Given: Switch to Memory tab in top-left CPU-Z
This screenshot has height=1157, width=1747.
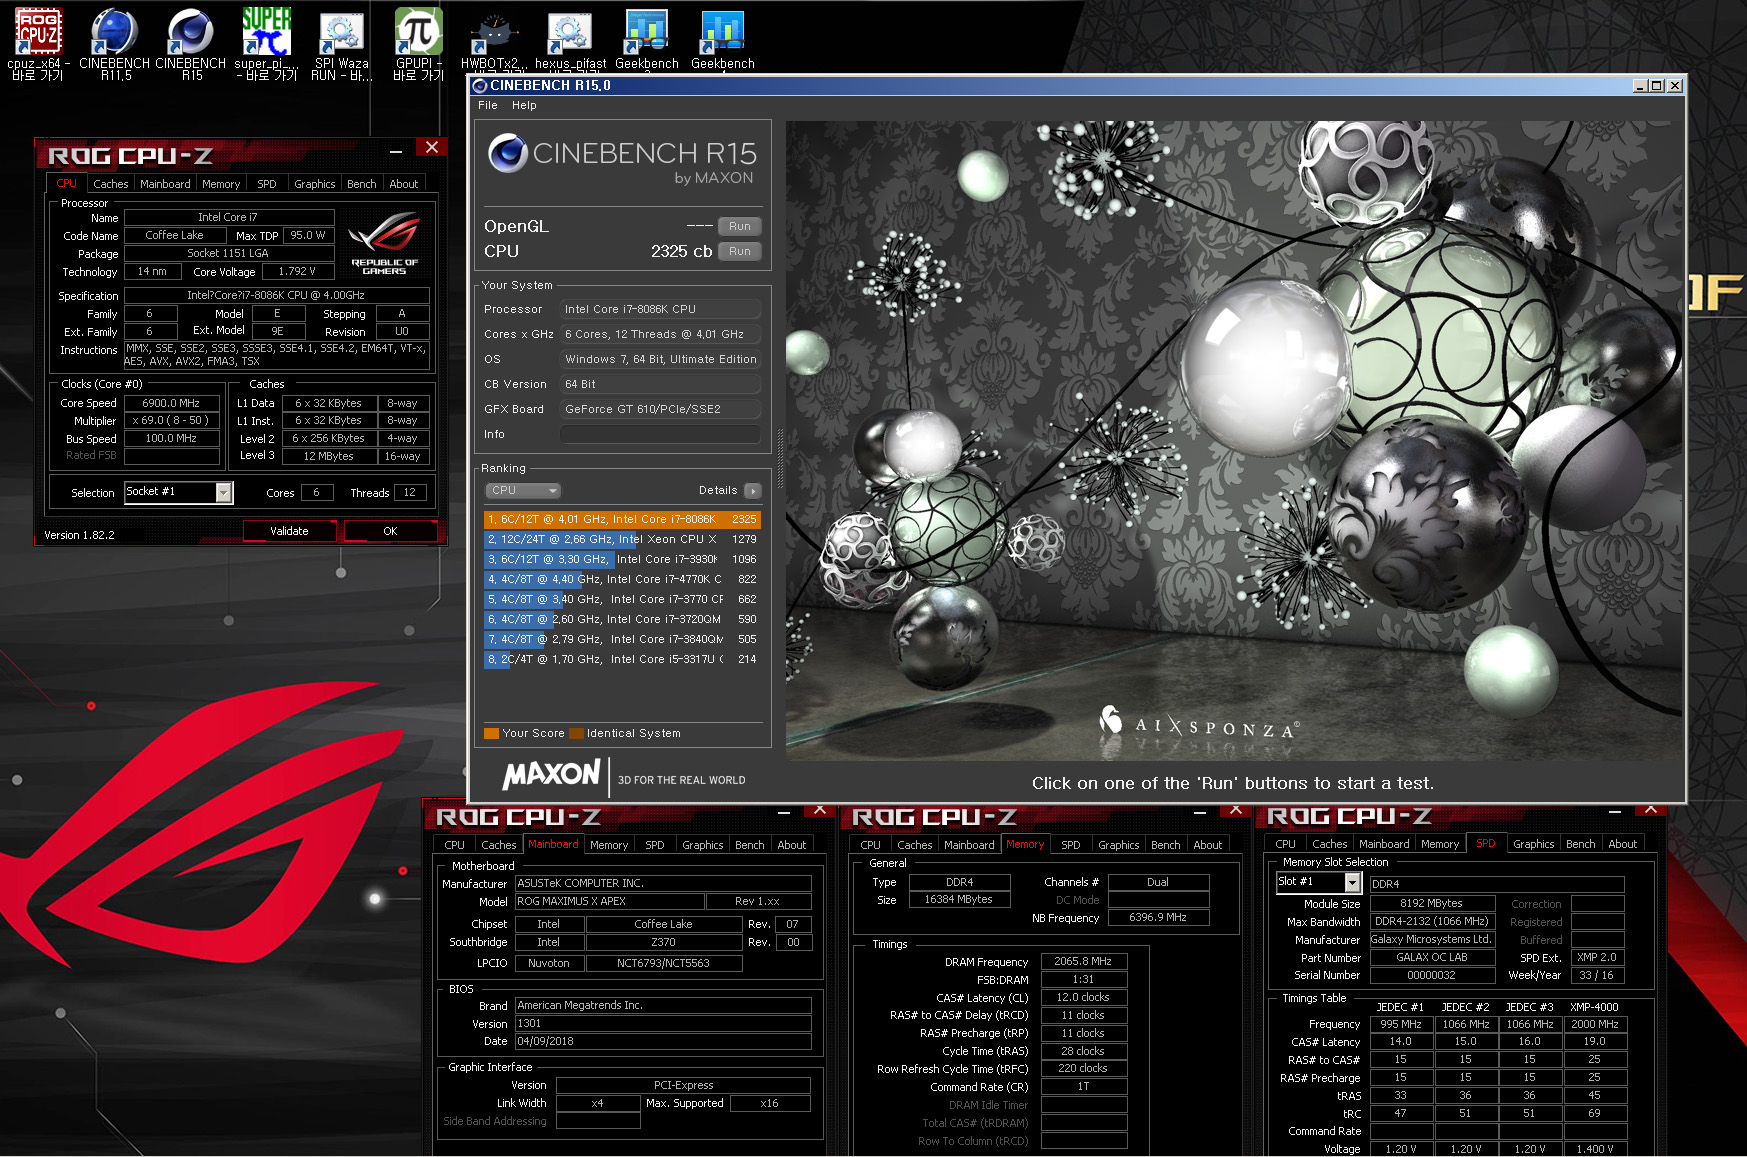Looking at the screenshot, I should click(221, 184).
